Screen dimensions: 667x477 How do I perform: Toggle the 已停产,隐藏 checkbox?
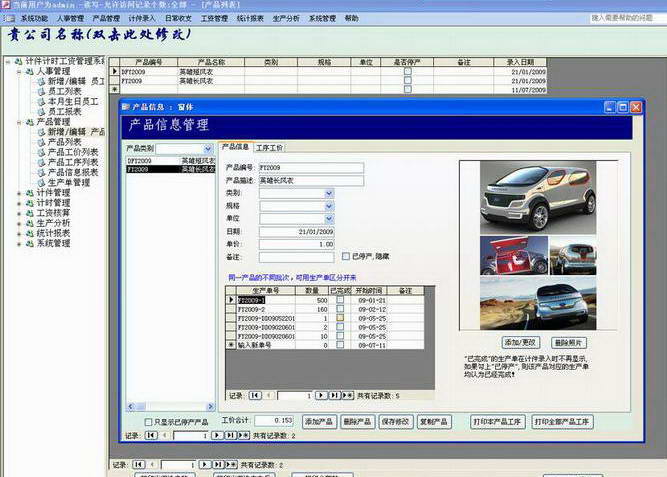[345, 256]
